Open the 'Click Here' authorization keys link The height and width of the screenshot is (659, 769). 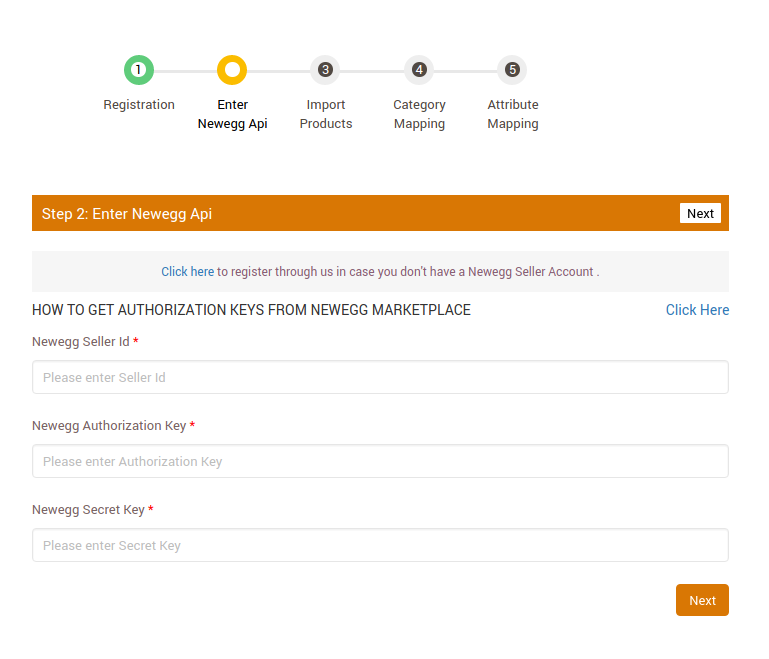[x=697, y=310]
